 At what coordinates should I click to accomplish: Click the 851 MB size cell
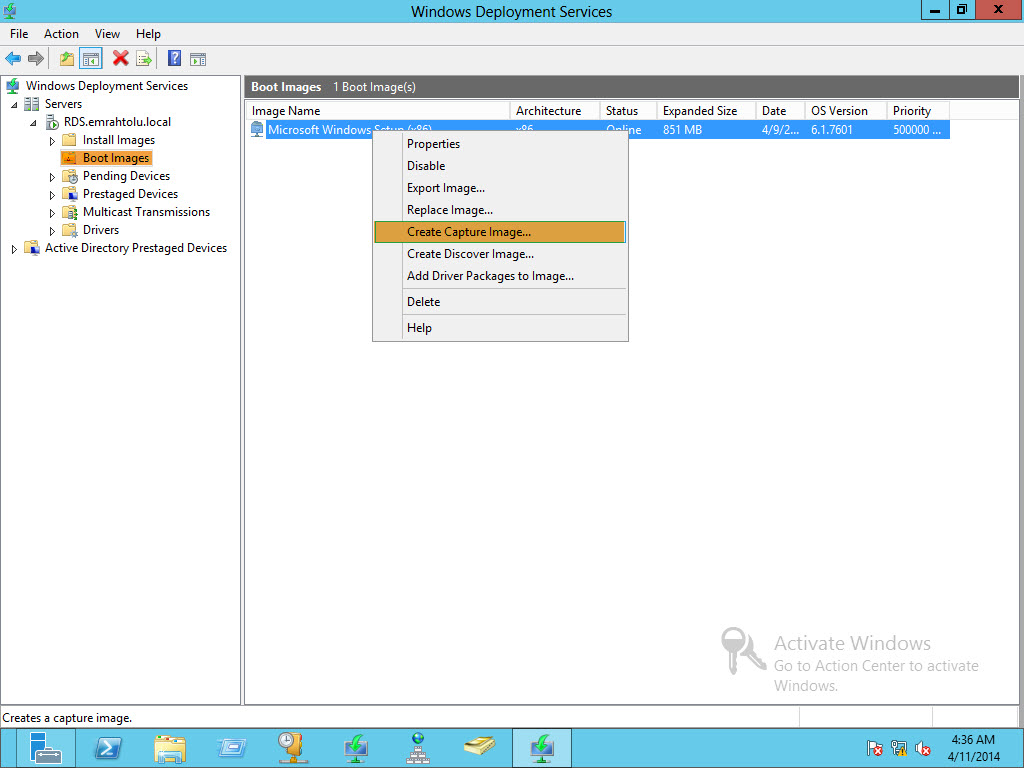click(682, 130)
